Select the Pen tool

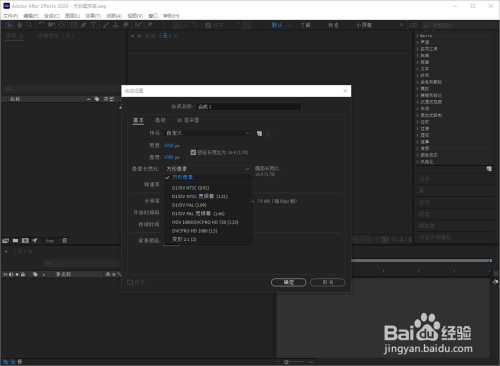coord(84,25)
